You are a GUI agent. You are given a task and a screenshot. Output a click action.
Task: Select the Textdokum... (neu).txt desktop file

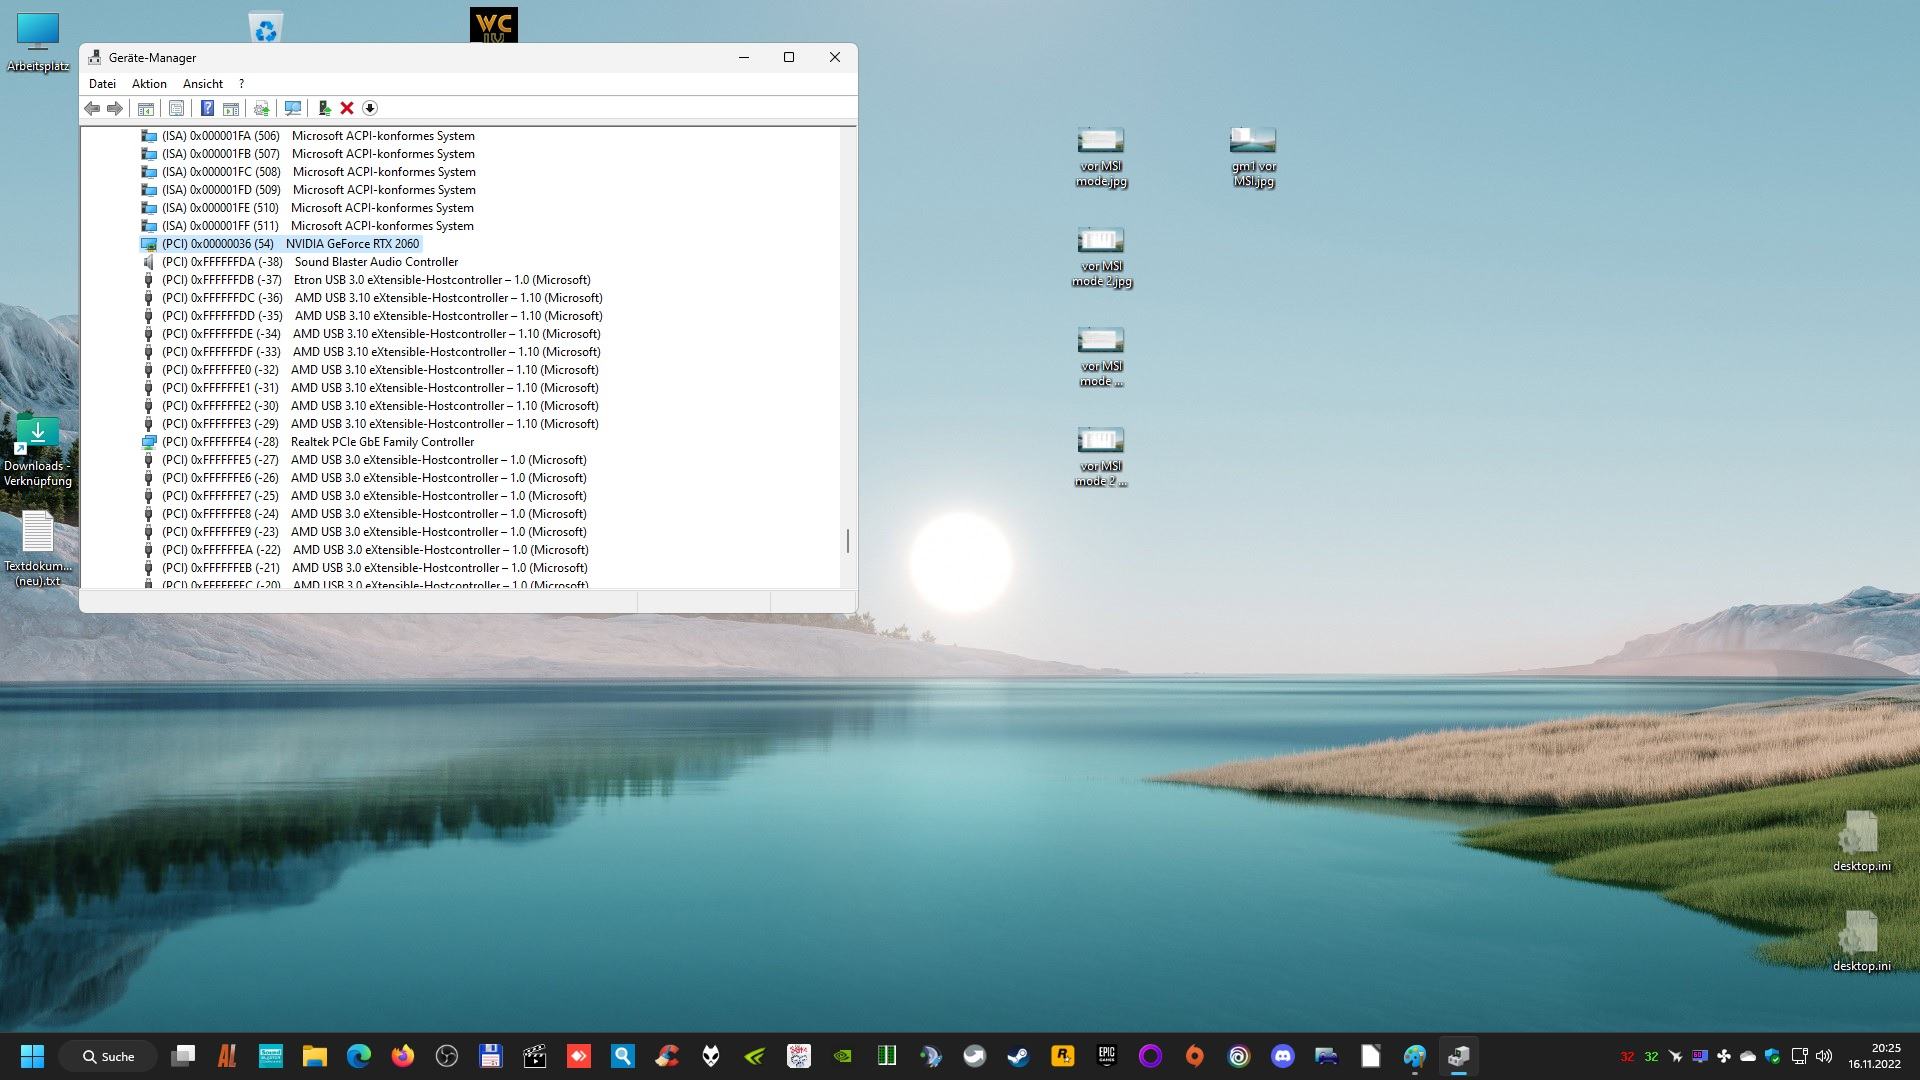[x=38, y=548]
